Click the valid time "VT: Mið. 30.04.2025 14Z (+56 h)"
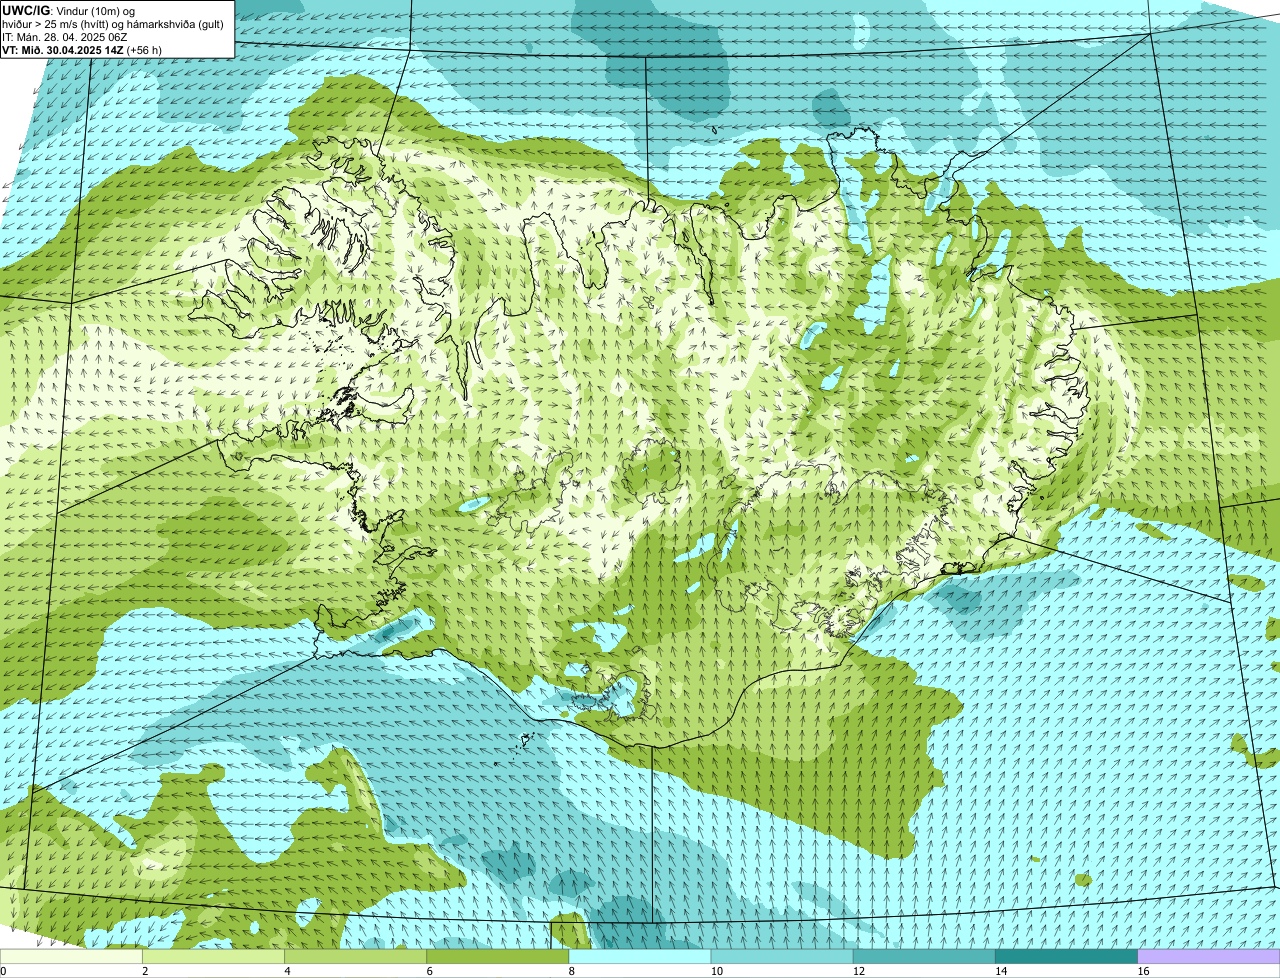The image size is (1280, 978). tap(82, 49)
